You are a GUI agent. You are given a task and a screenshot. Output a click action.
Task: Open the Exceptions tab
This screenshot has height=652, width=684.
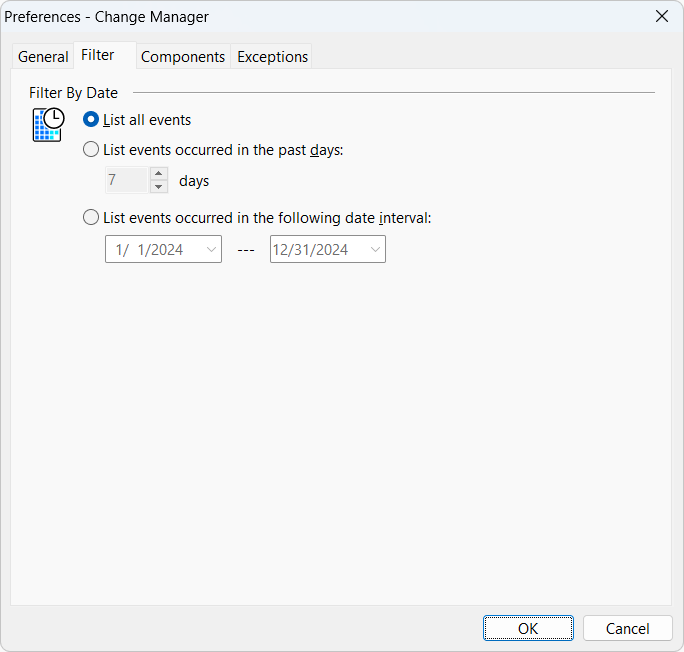272,57
